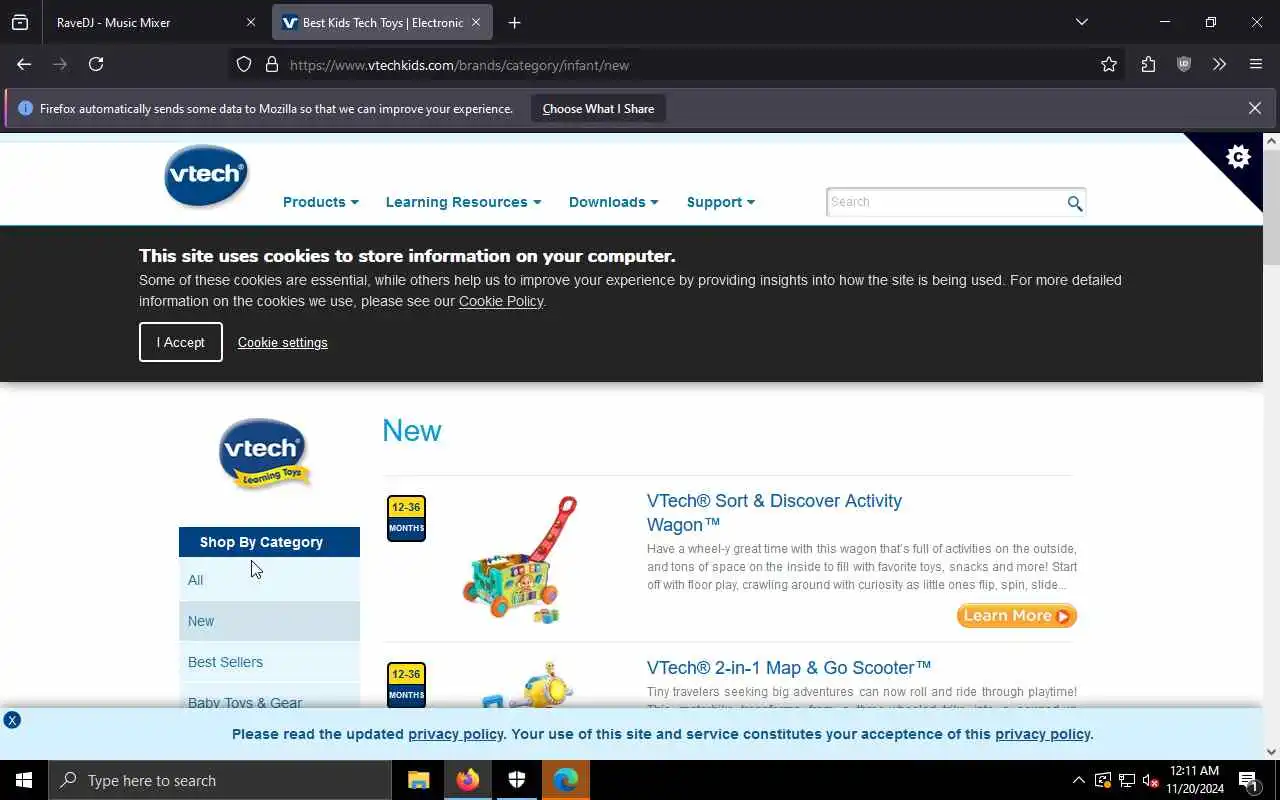
Task: Open the Firefox View tab icon
Action: 20,22
